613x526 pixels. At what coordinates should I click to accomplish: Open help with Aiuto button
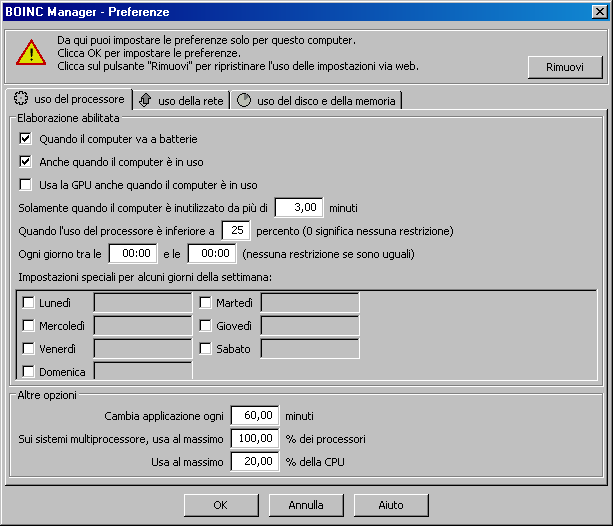(391, 505)
